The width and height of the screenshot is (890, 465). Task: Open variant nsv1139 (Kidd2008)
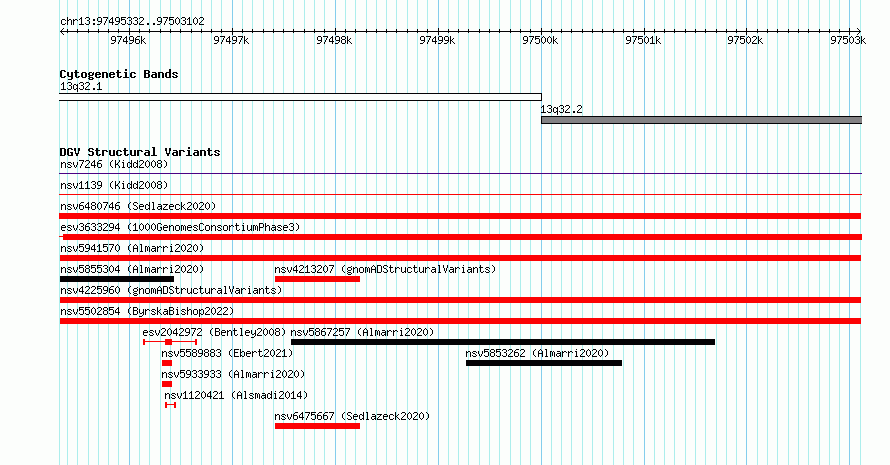tap(114, 186)
